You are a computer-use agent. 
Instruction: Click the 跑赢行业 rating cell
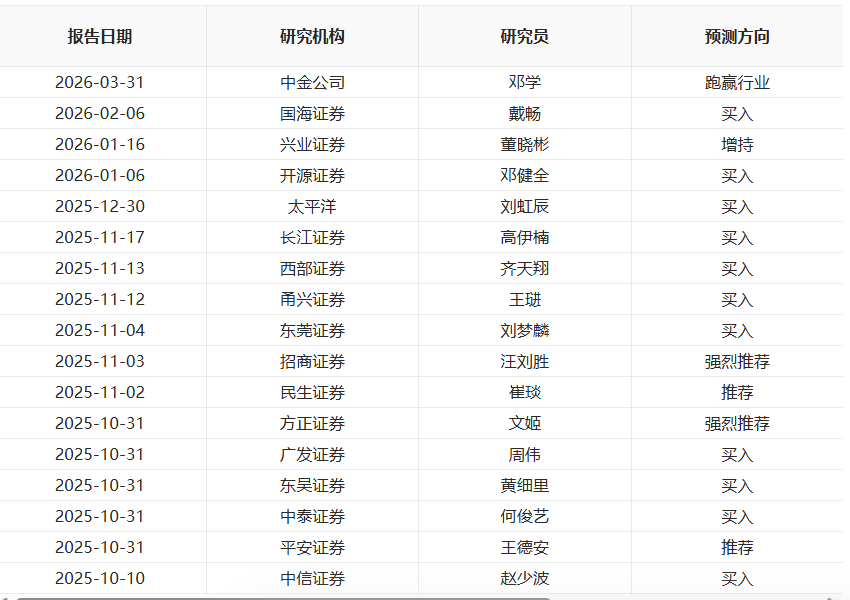click(737, 82)
